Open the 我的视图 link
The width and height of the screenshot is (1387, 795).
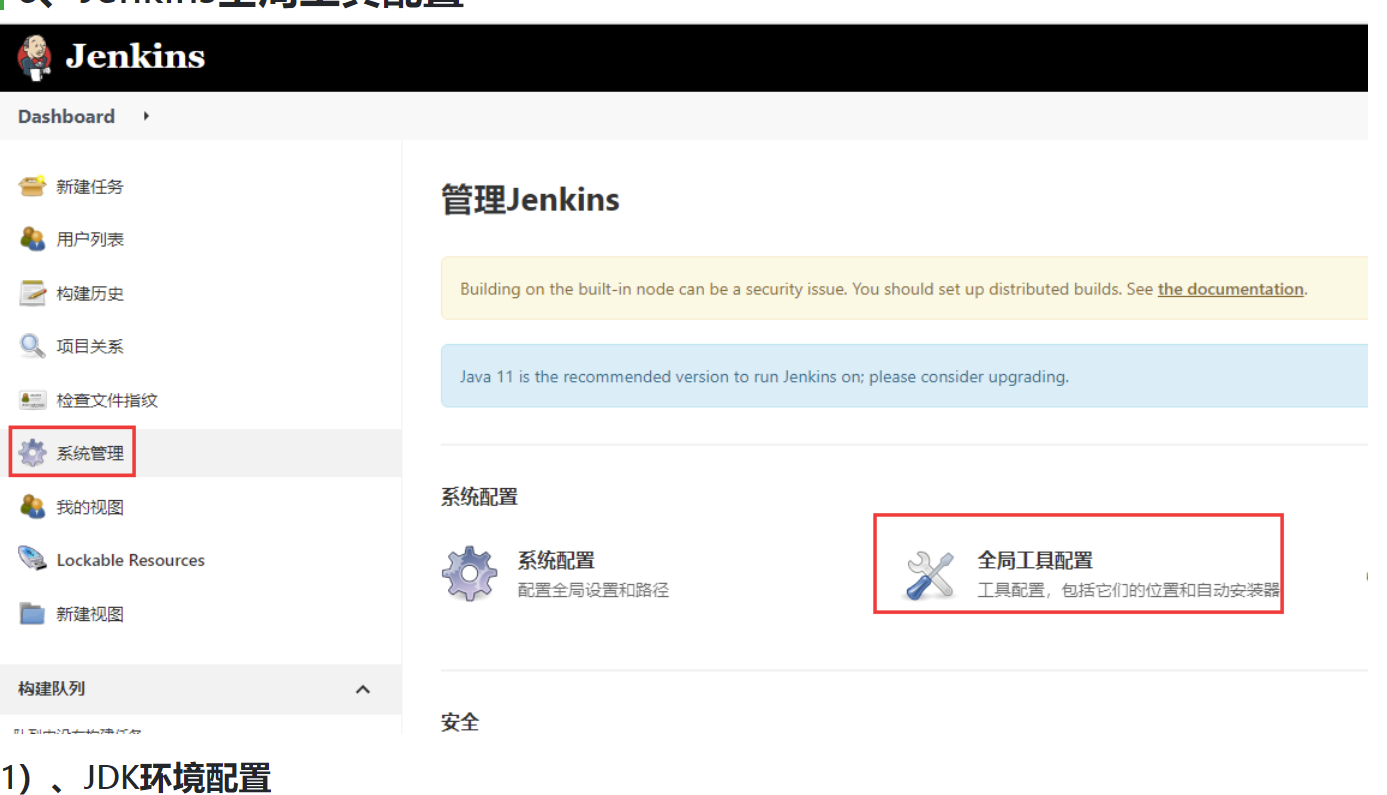click(90, 508)
